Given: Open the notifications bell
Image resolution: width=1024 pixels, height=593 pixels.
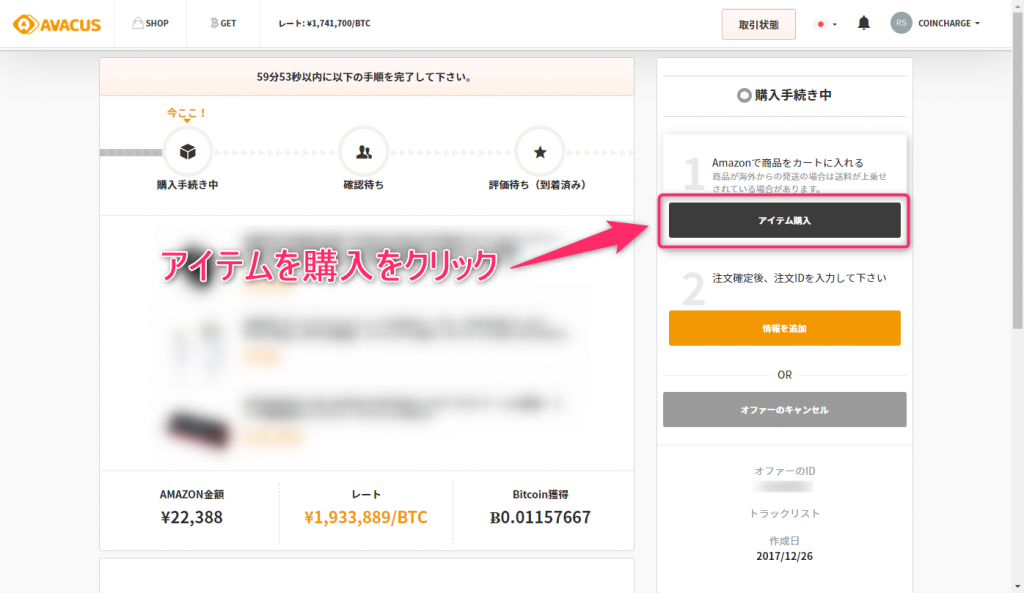Looking at the screenshot, I should click(864, 23).
